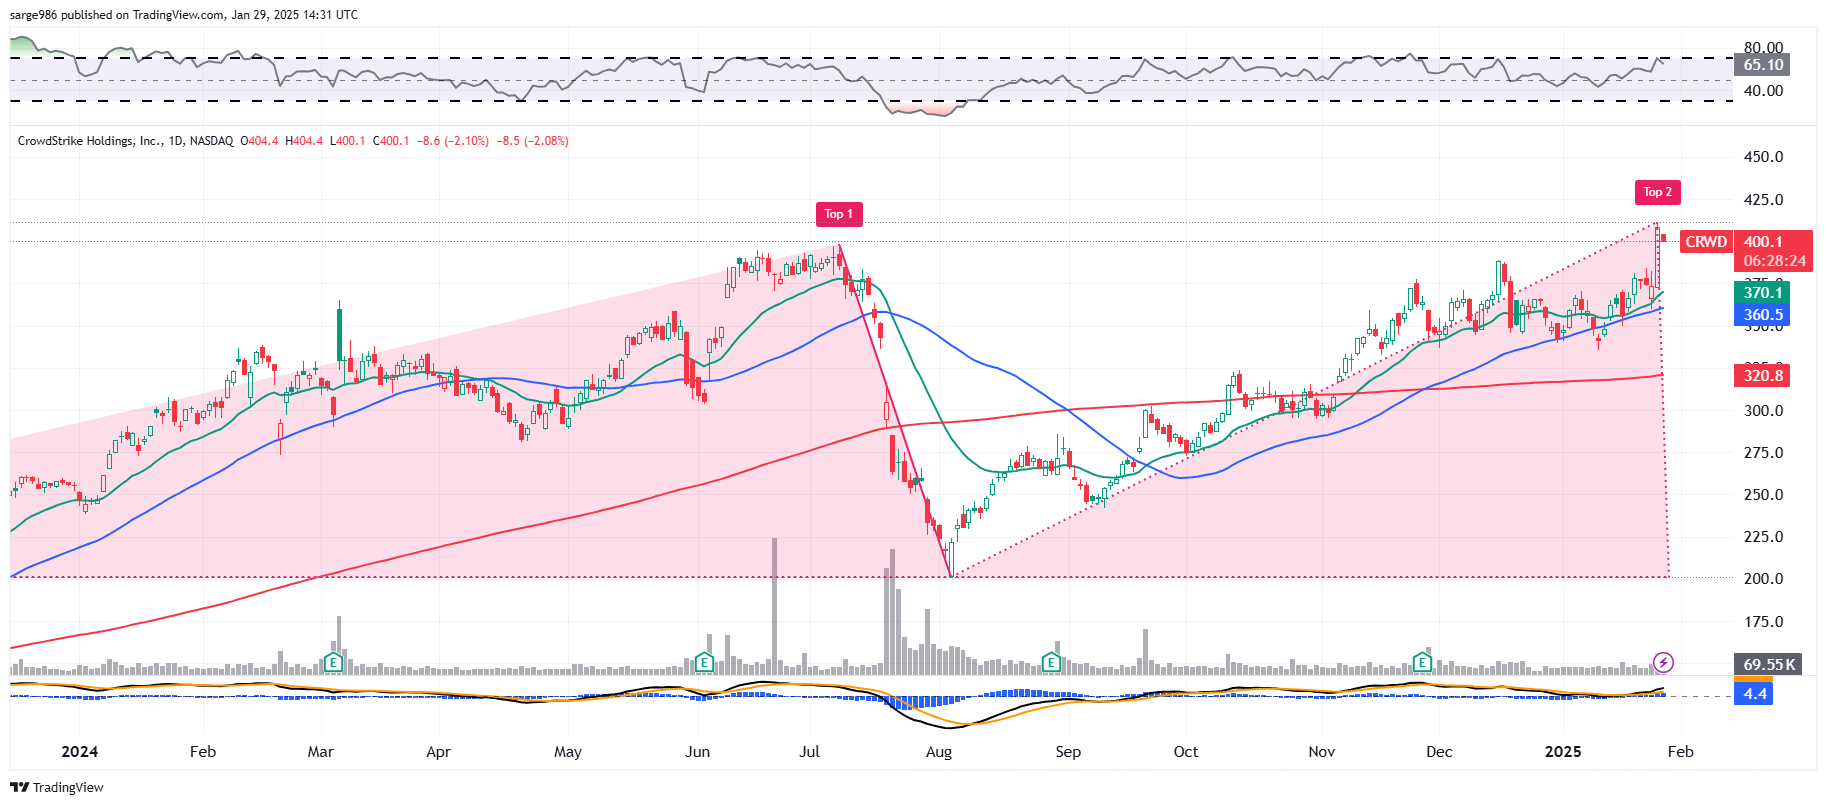1827x805 pixels.
Task: Click the earnings E marker in early March
Action: [334, 662]
